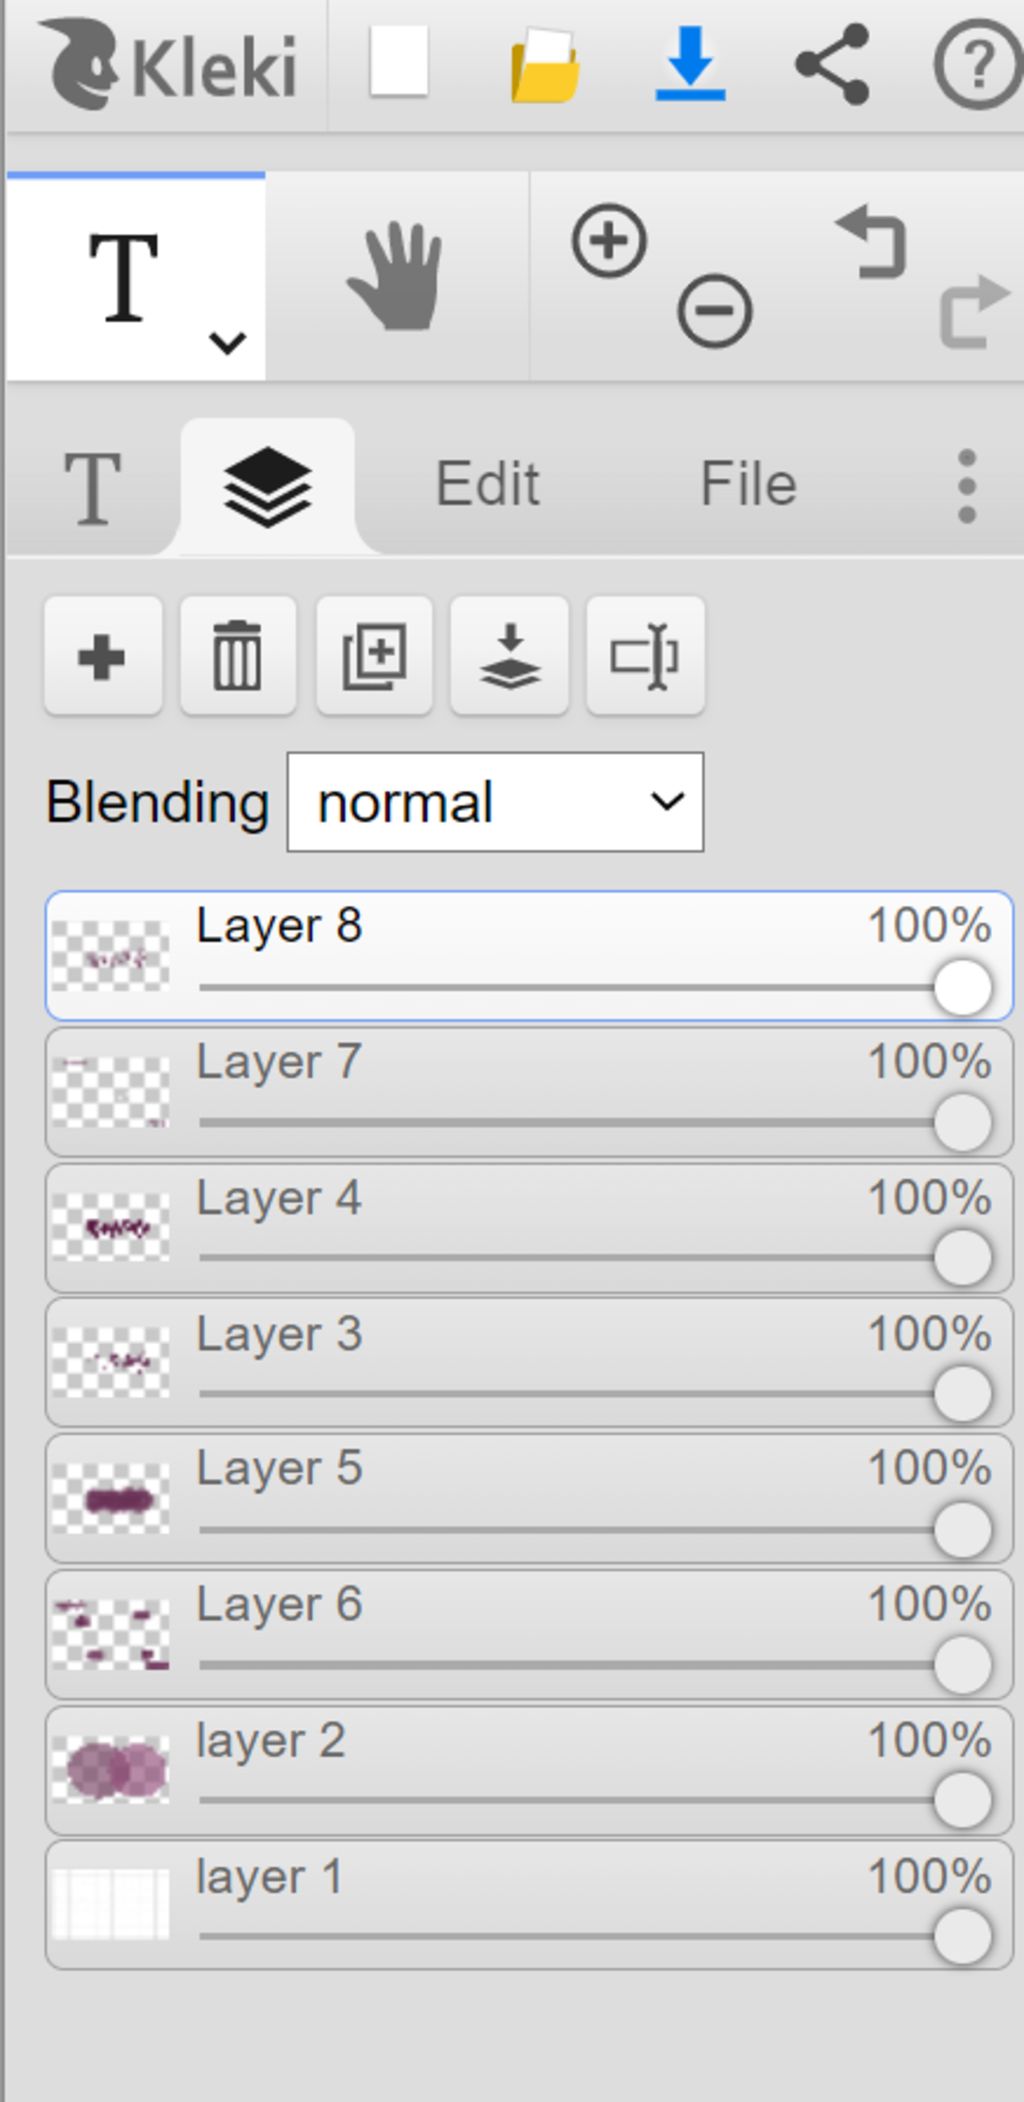This screenshot has height=2102, width=1024.
Task: Select the Hand pan tool
Action: tap(396, 276)
